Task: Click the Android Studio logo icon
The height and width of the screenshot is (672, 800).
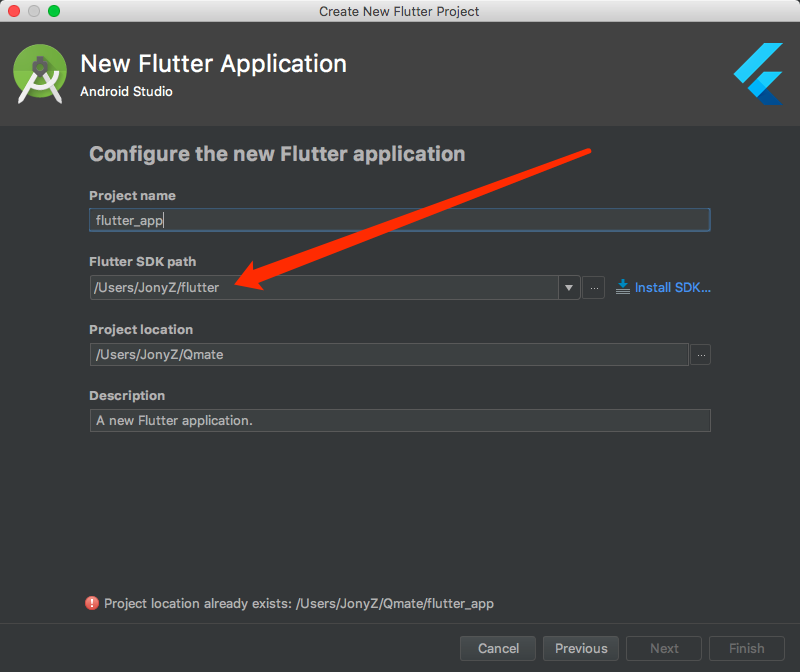Action: (40, 74)
